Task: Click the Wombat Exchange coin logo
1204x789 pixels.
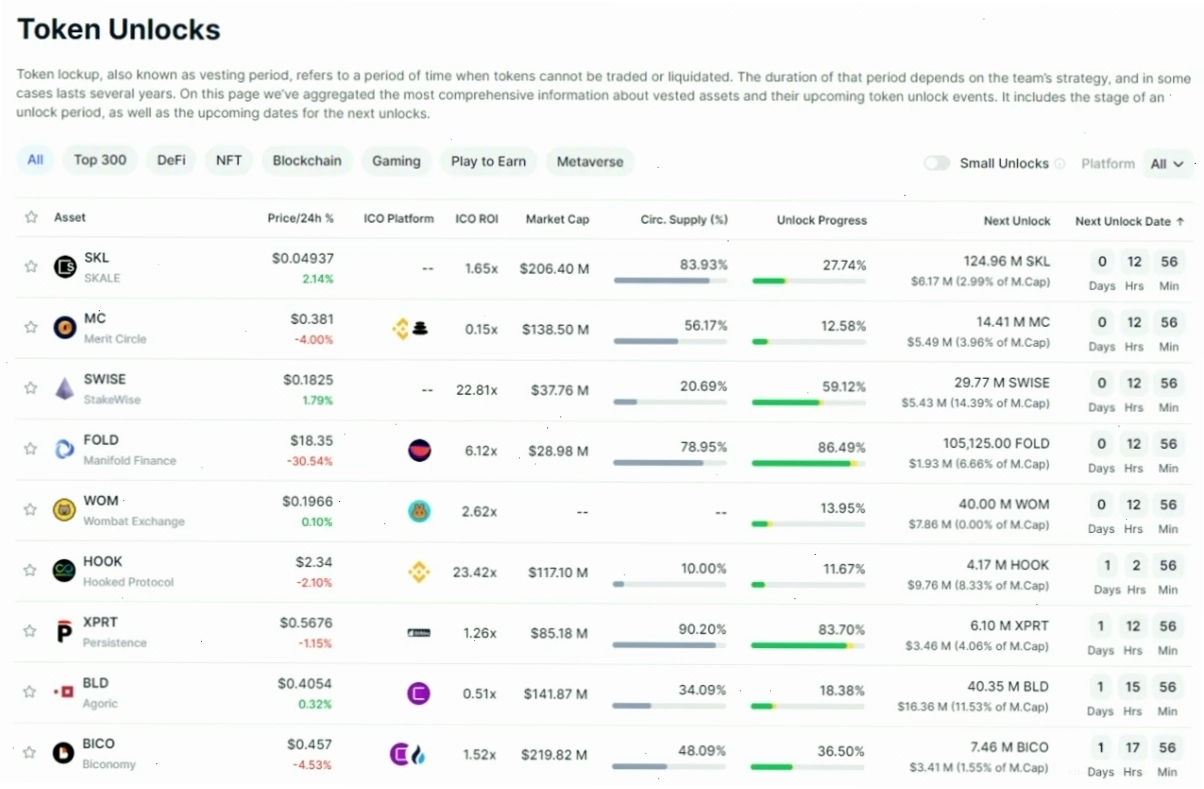Action: coord(65,509)
